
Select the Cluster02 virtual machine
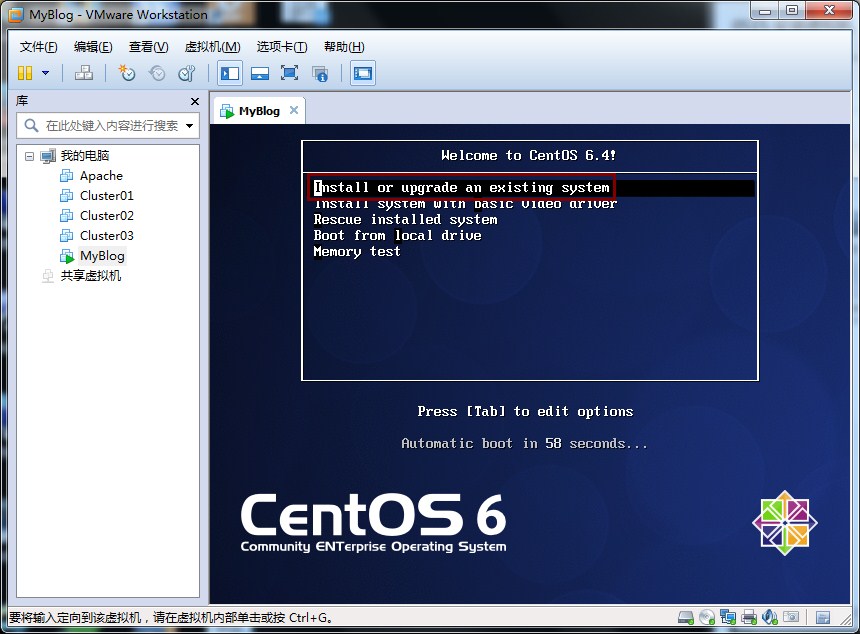pyautogui.click(x=106, y=216)
